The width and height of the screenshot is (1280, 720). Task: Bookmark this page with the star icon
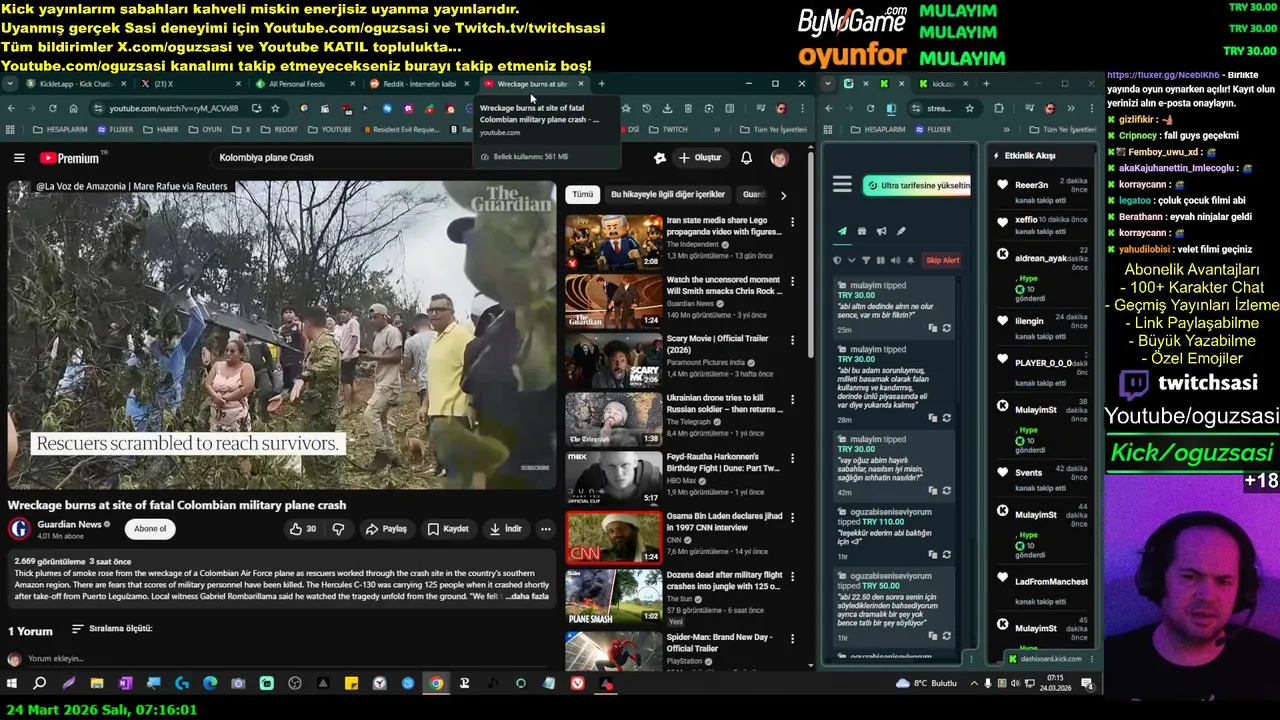[x=275, y=108]
